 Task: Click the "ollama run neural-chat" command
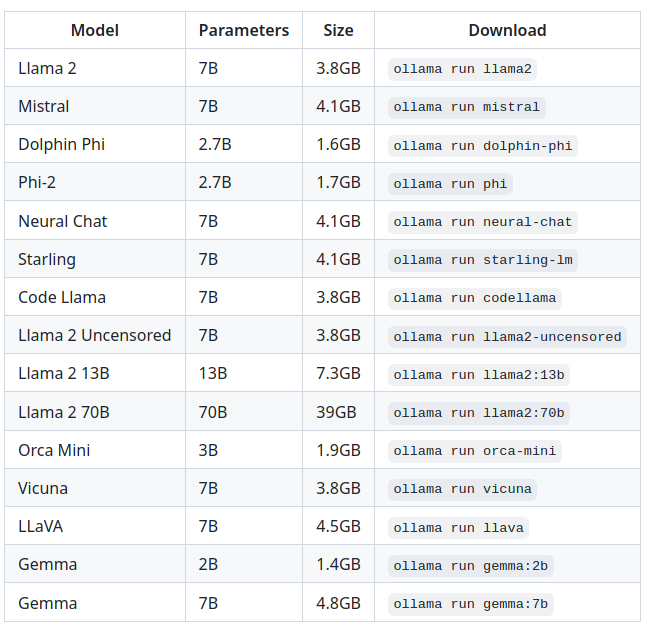coord(483,222)
